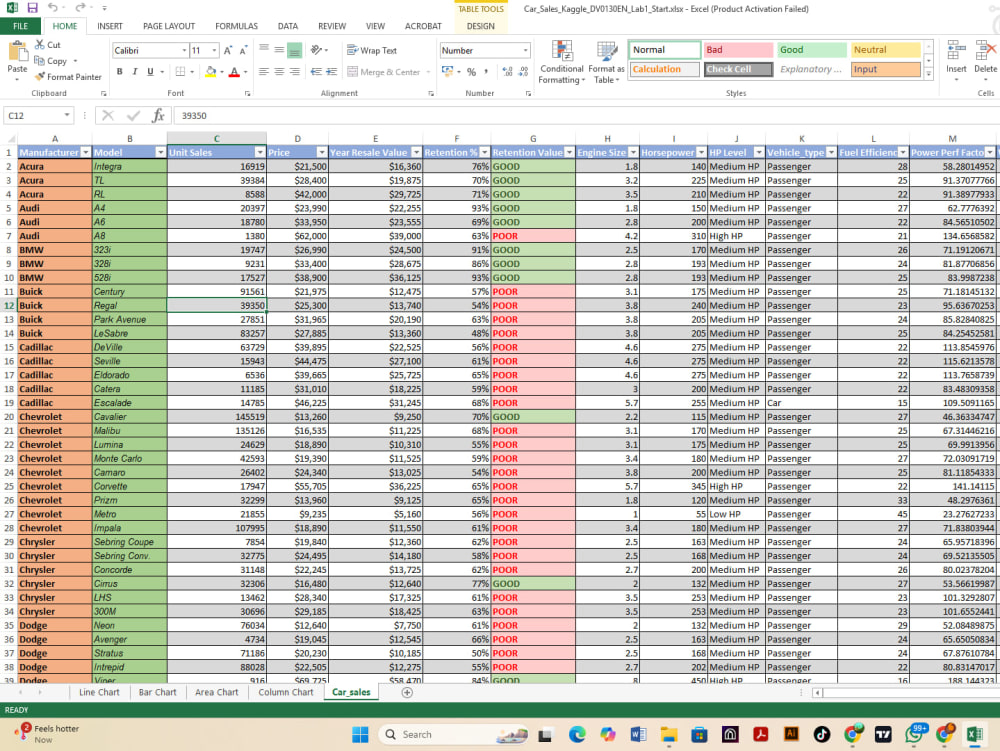Toggle Italic formatting

[x=135, y=71]
